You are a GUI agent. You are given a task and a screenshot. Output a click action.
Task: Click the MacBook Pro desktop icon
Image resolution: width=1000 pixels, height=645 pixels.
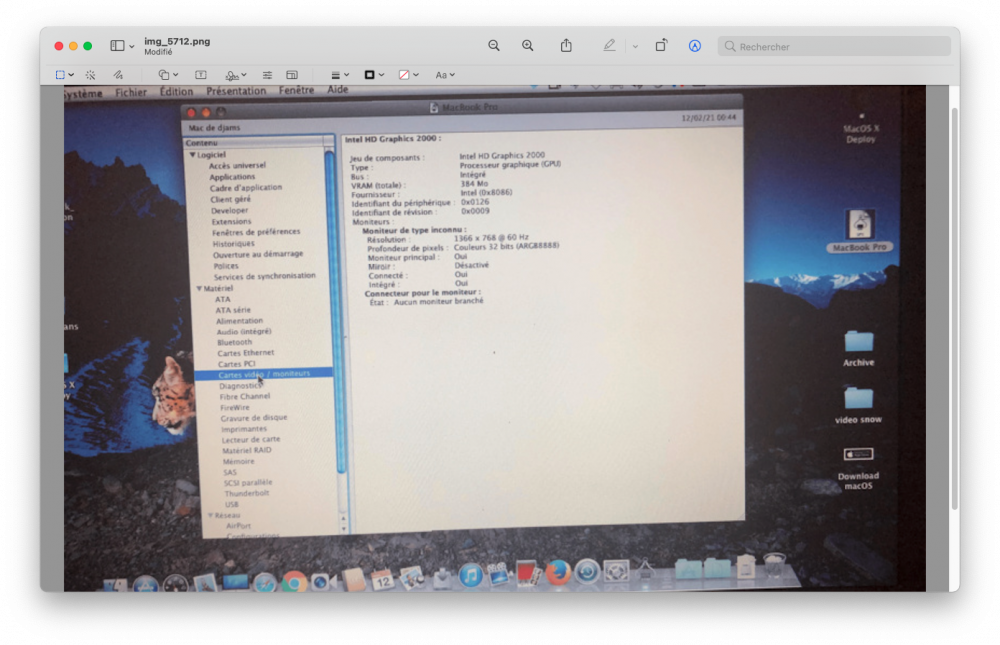pyautogui.click(x=860, y=224)
